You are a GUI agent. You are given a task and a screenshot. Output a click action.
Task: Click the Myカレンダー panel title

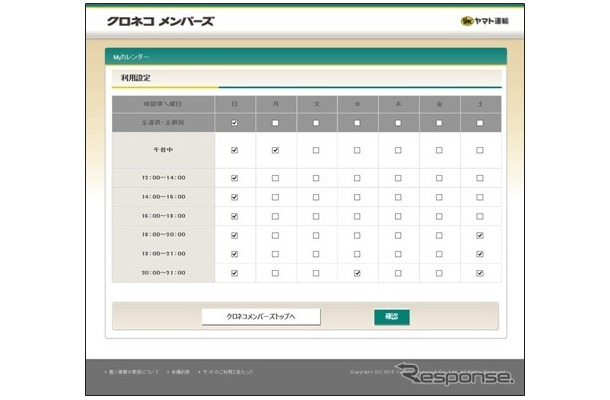(131, 57)
